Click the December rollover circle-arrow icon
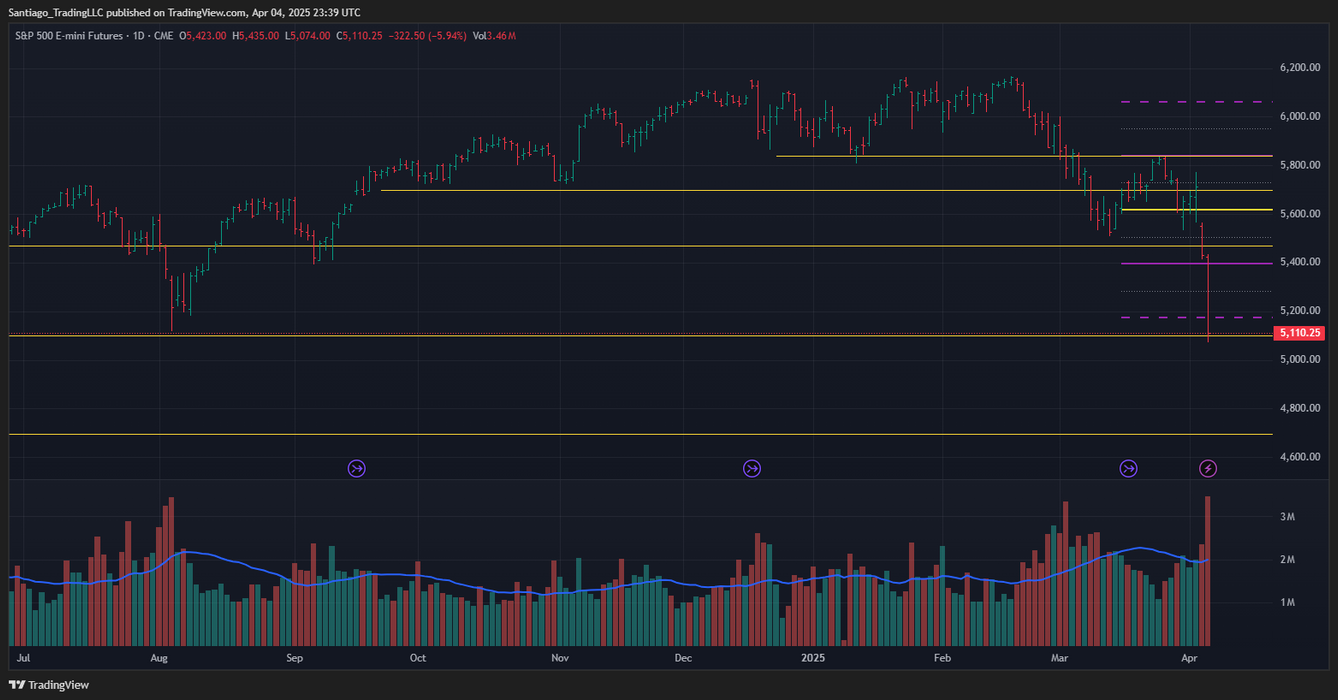Image resolution: width=1338 pixels, height=700 pixels. [x=752, y=468]
